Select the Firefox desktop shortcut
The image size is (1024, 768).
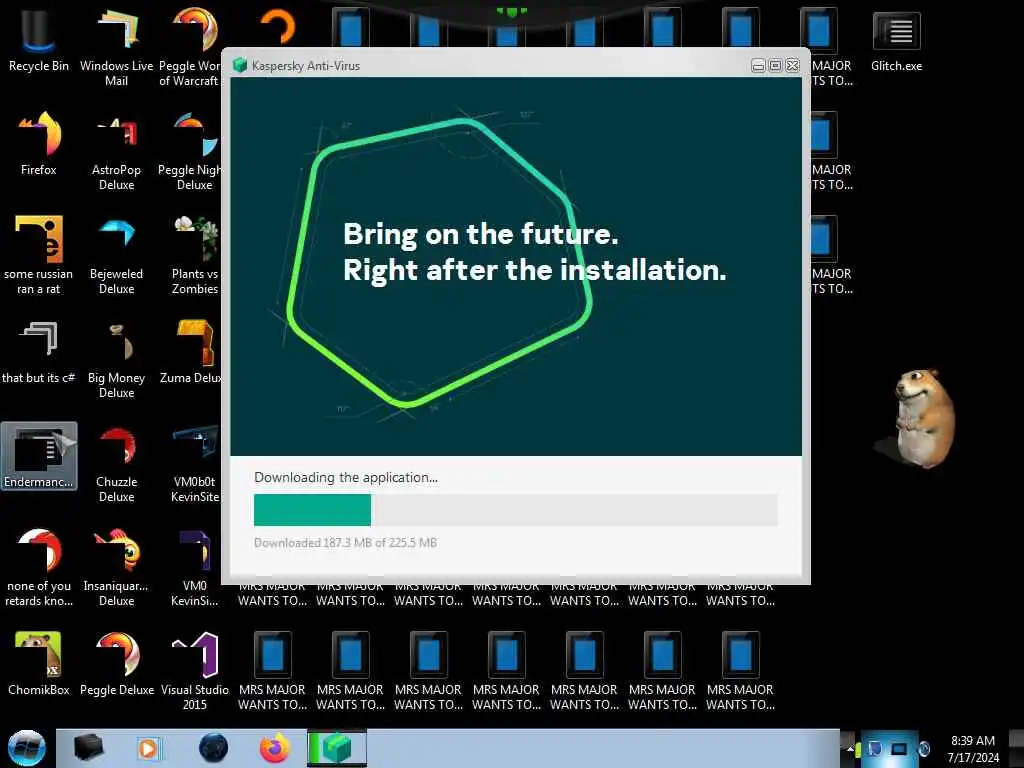click(39, 144)
